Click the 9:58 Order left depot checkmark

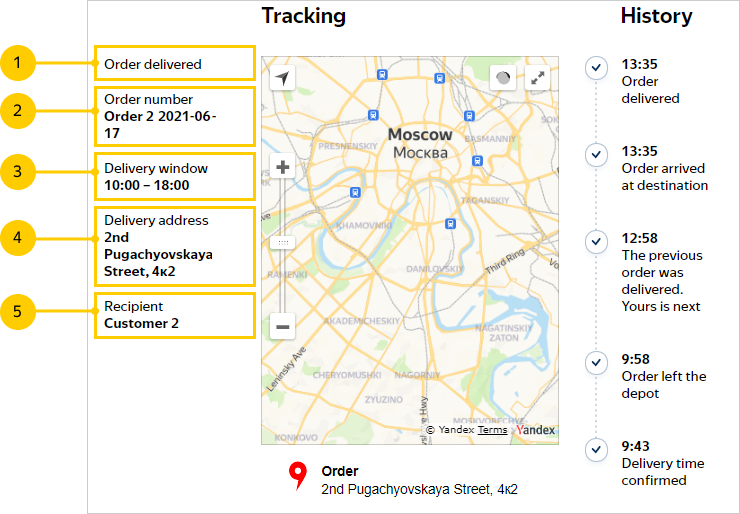[596, 362]
